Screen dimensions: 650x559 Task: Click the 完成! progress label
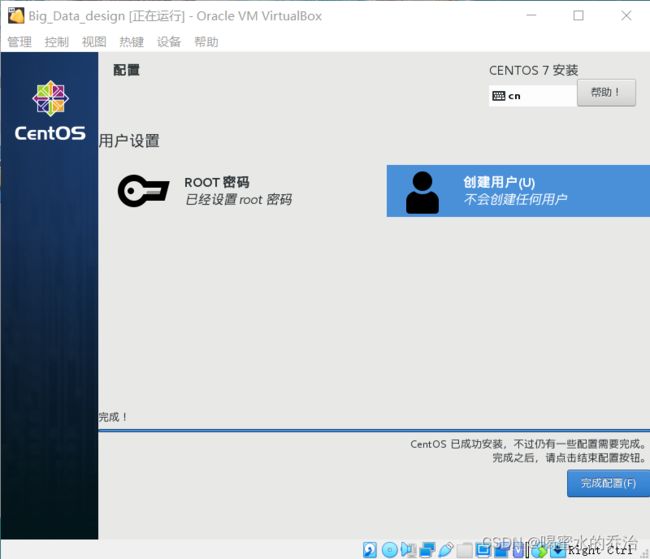[112, 417]
